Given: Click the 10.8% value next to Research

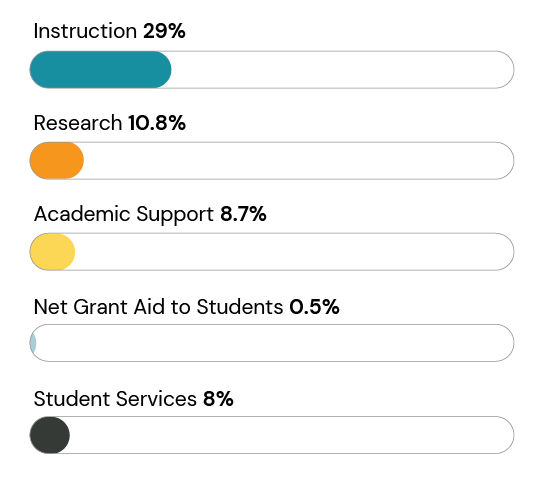Looking at the screenshot, I should pyautogui.click(x=157, y=123).
